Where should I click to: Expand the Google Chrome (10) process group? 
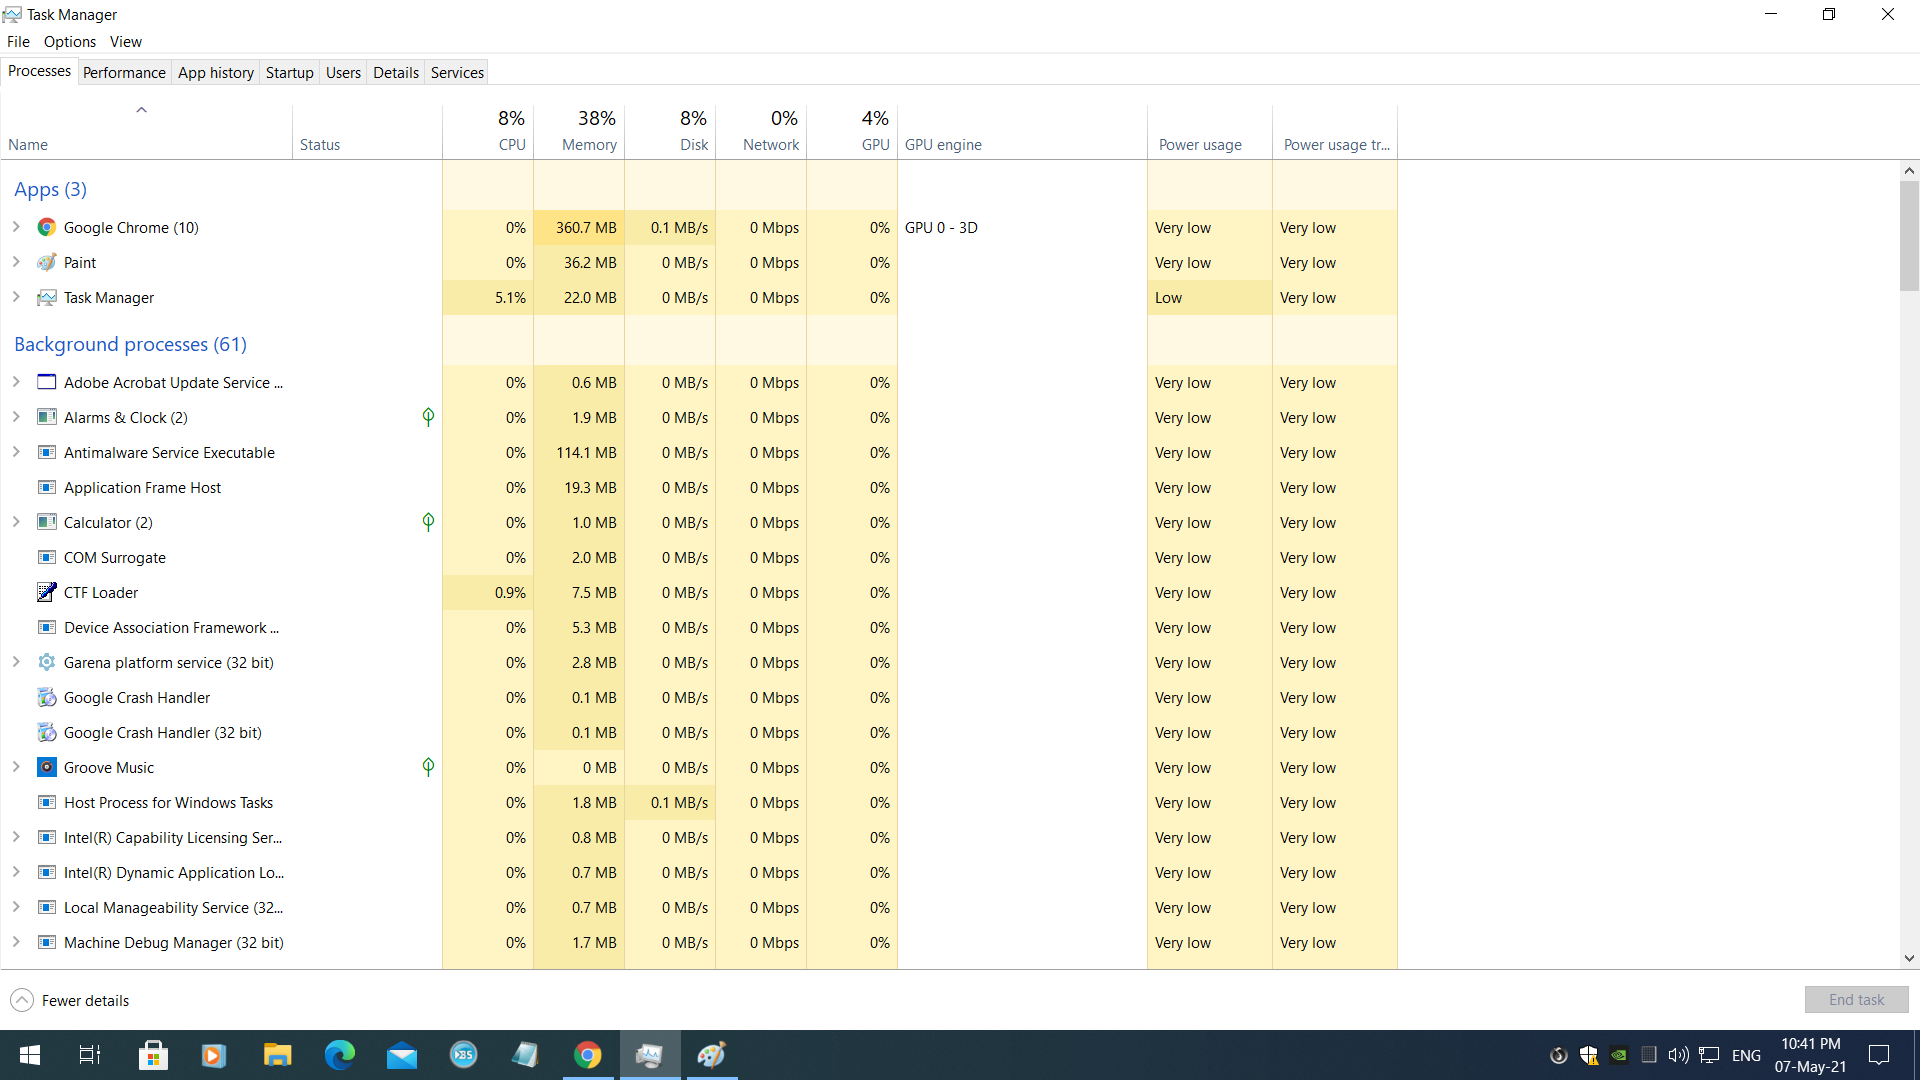(x=16, y=228)
